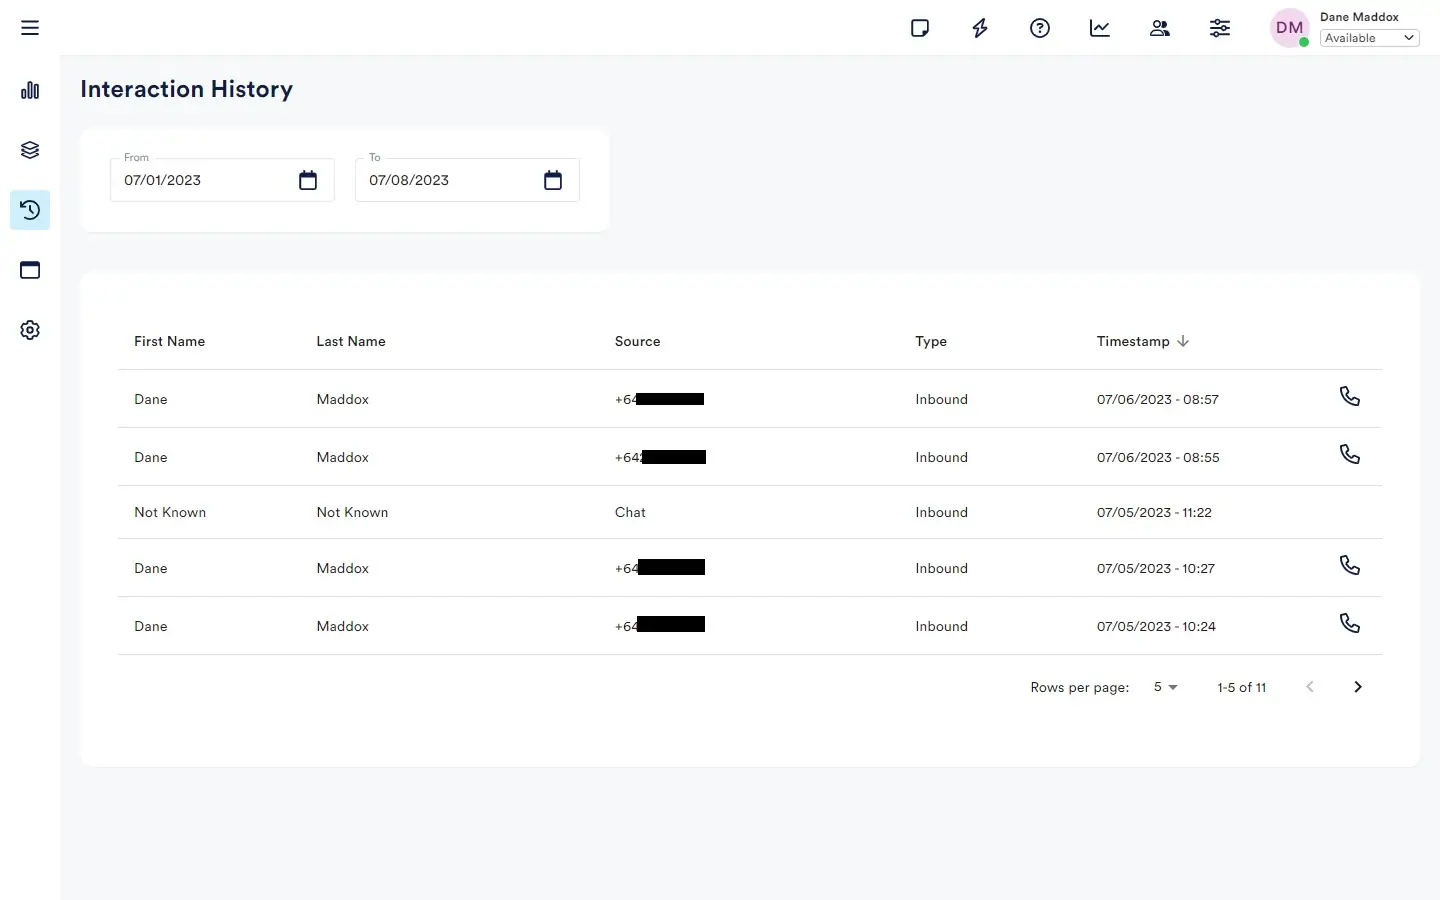Image resolution: width=1440 pixels, height=900 pixels.
Task: Open the line chart analytics icon
Action: 1100,28
